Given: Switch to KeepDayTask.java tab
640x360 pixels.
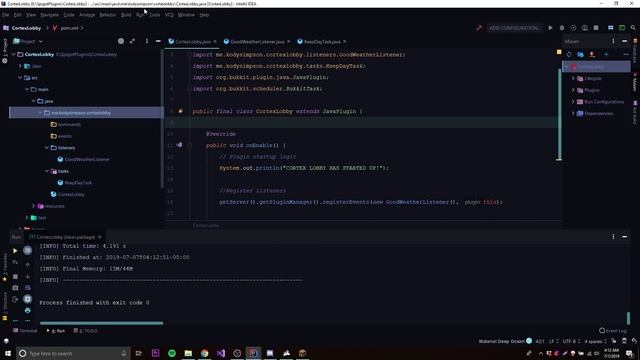Looking at the screenshot, I should (322, 42).
